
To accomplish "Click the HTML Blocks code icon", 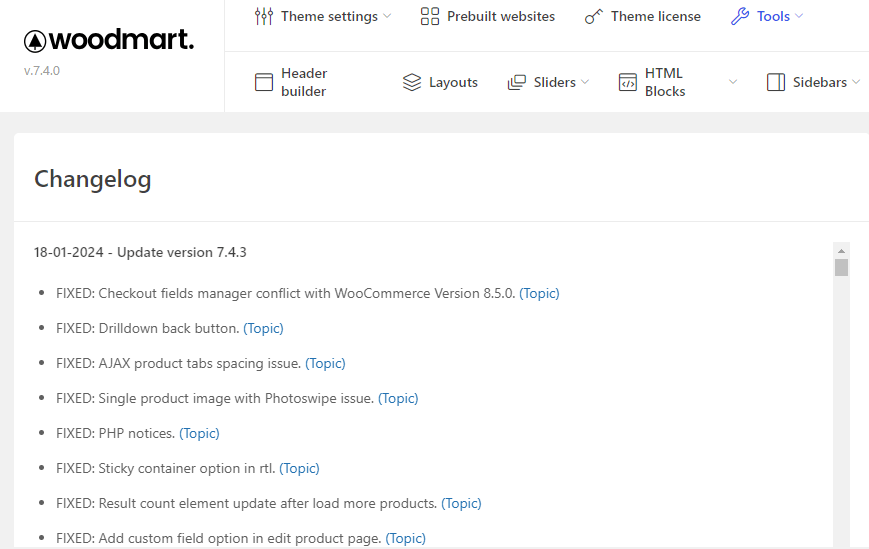I will tap(627, 82).
